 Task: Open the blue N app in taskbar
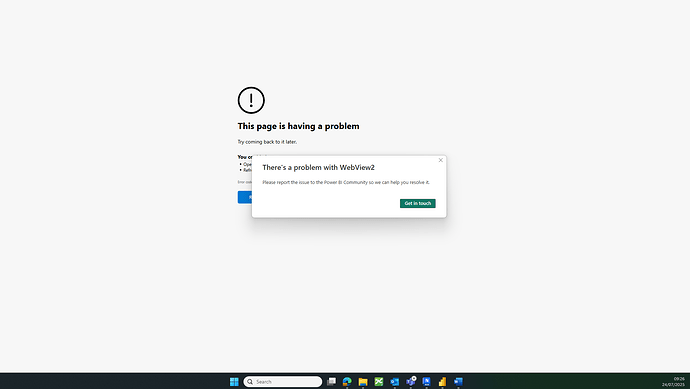point(426,382)
